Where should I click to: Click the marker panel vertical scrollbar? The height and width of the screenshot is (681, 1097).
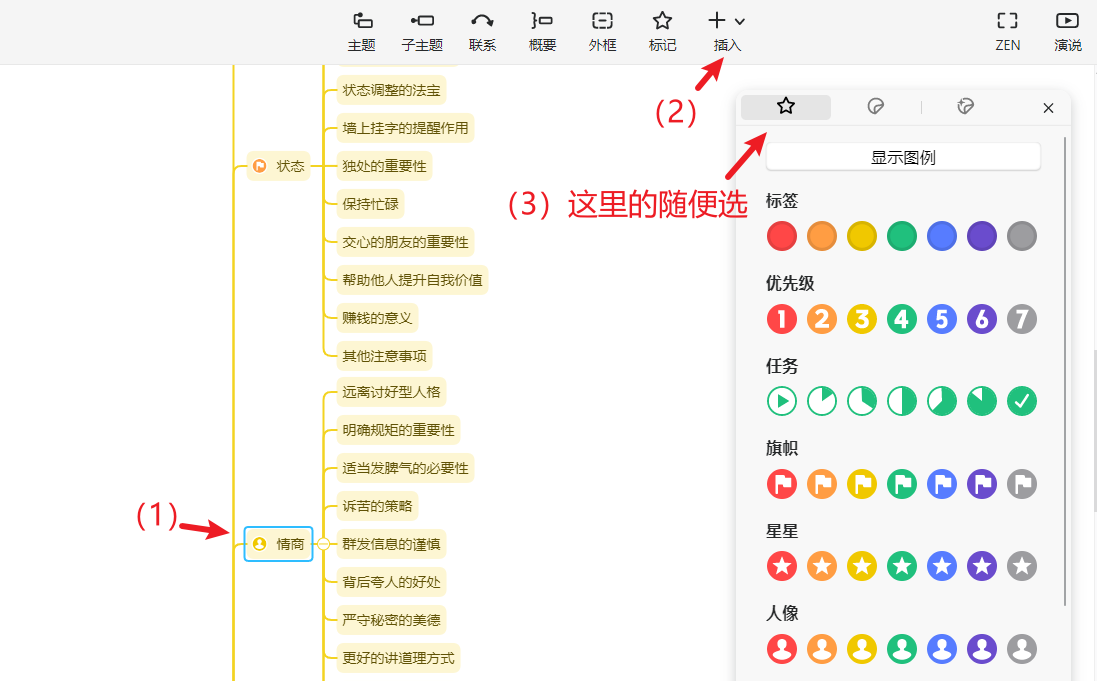(1065, 370)
